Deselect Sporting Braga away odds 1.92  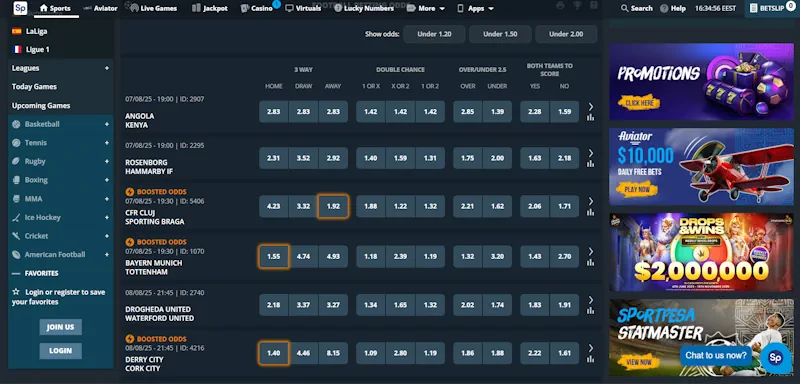[333, 207]
